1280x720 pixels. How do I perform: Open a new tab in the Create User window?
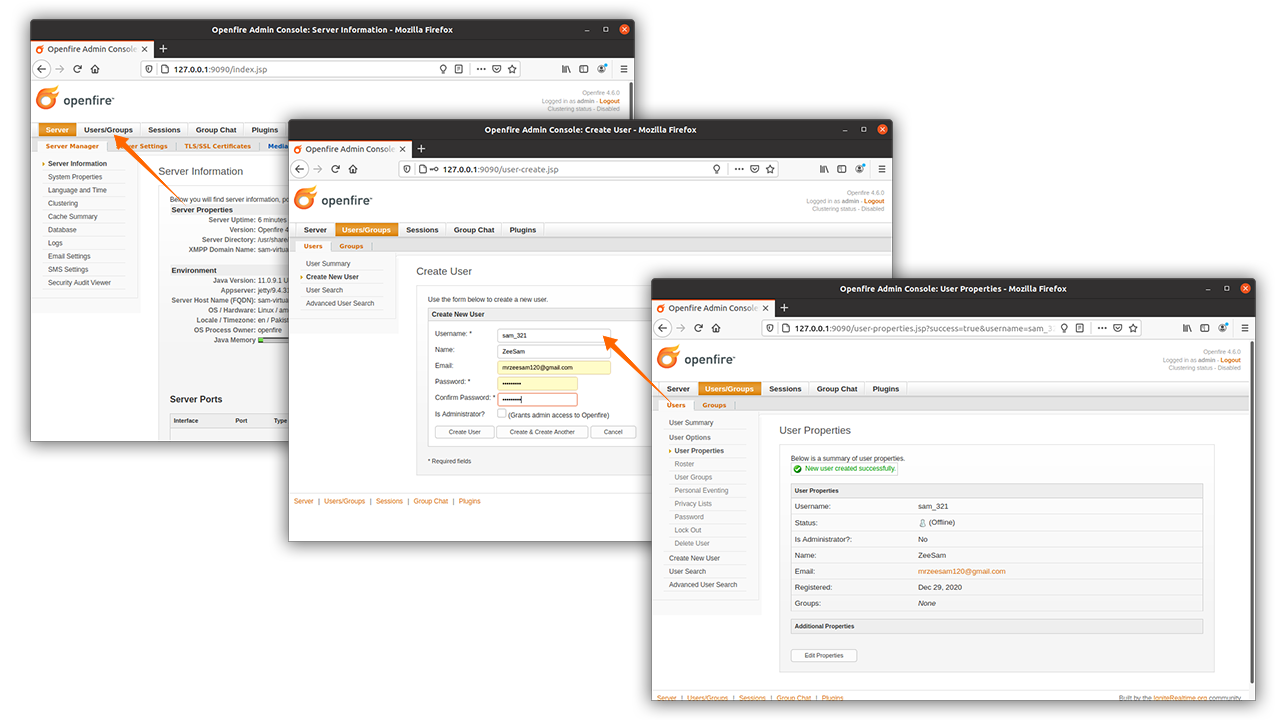pos(421,148)
